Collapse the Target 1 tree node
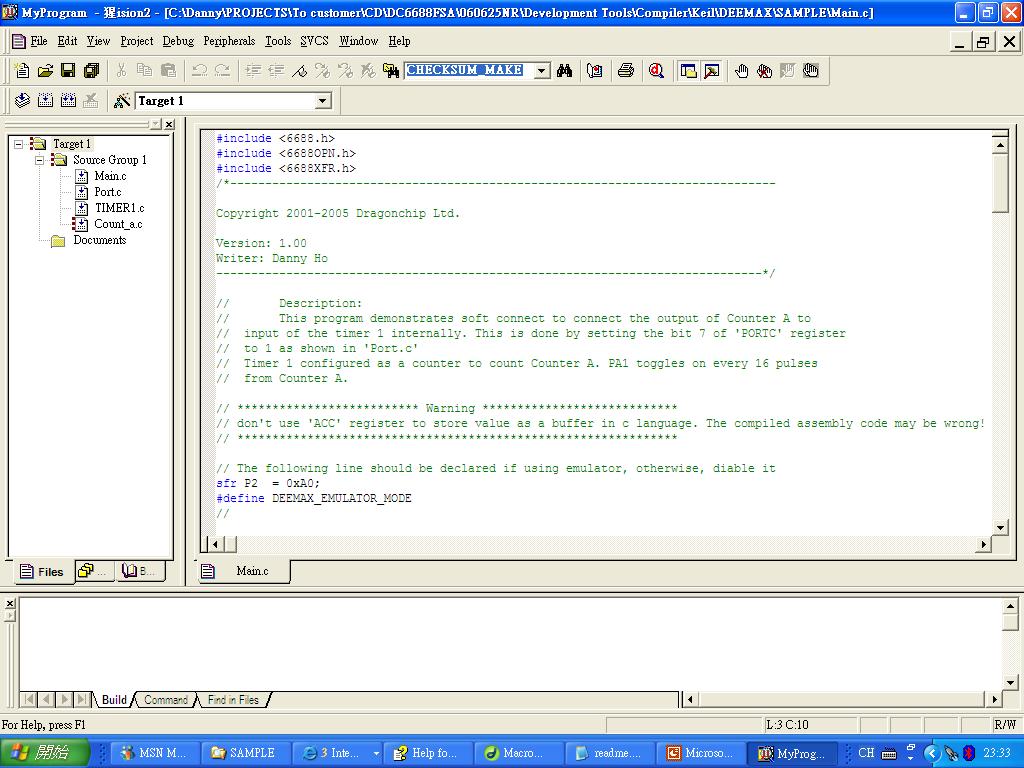Screen dimensions: 1024x768 click(18, 144)
